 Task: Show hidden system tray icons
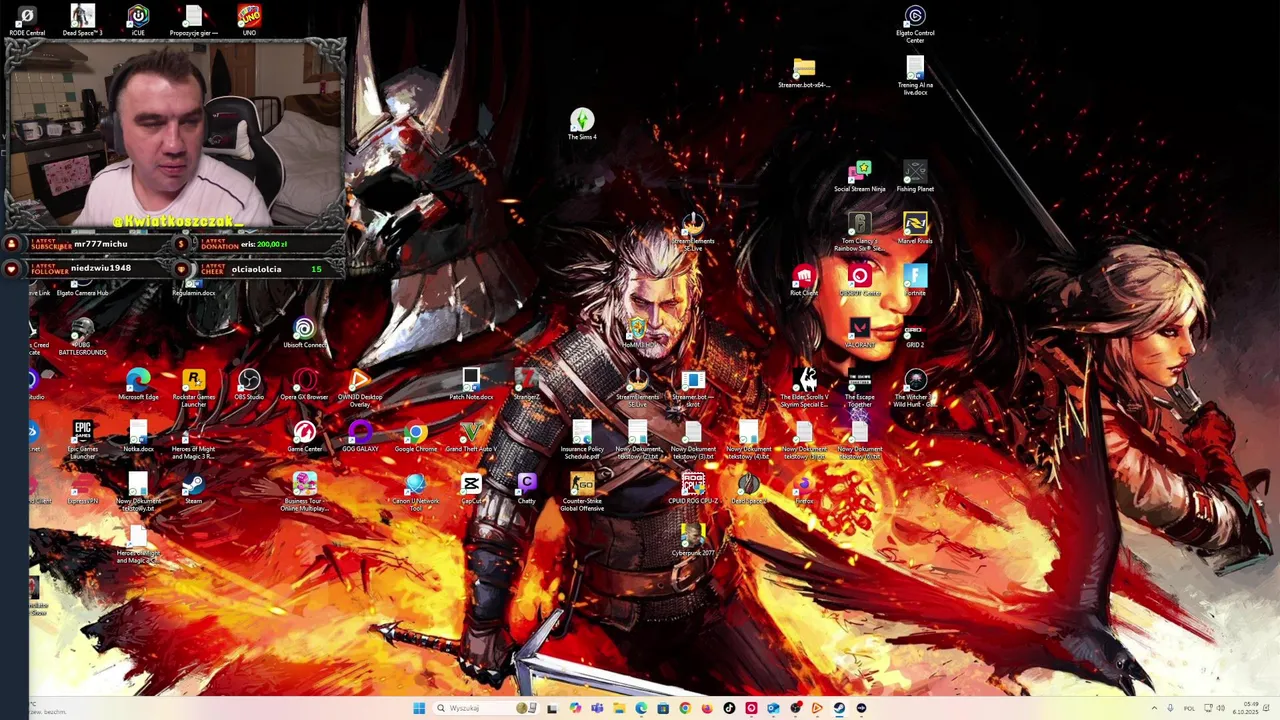point(1154,708)
